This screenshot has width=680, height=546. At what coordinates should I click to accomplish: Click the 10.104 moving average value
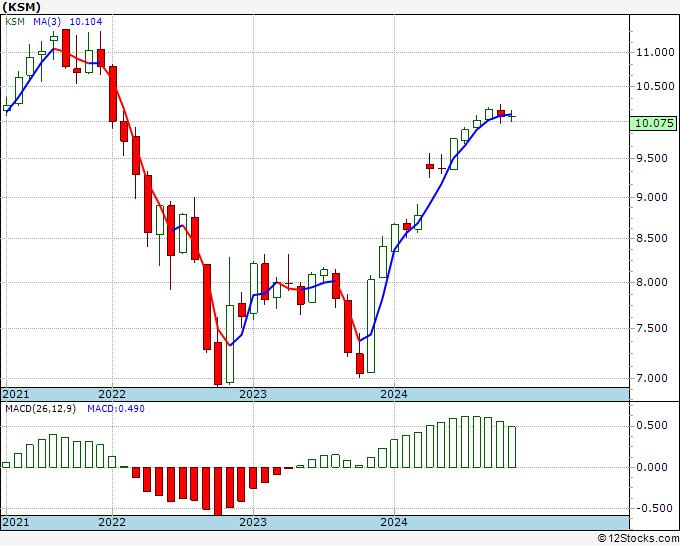click(86, 21)
